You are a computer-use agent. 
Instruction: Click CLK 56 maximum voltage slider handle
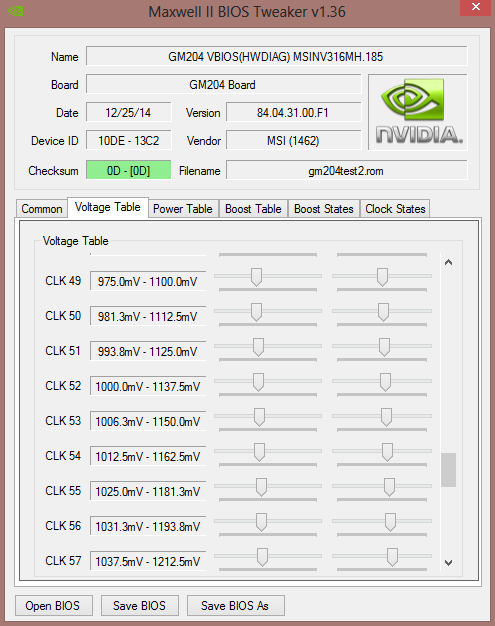(x=390, y=522)
